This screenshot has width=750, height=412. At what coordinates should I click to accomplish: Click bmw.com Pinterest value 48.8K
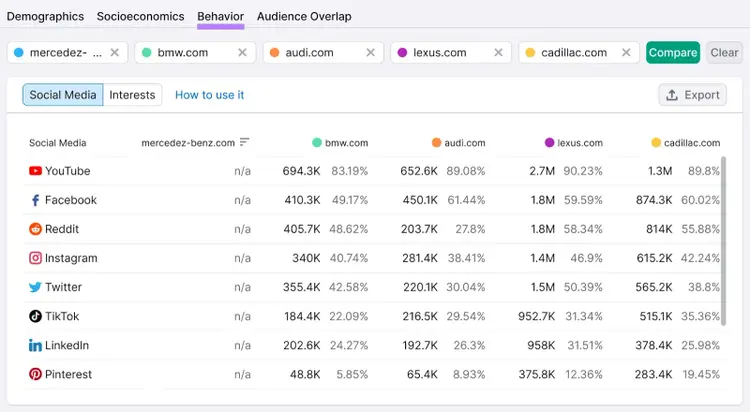pos(305,374)
